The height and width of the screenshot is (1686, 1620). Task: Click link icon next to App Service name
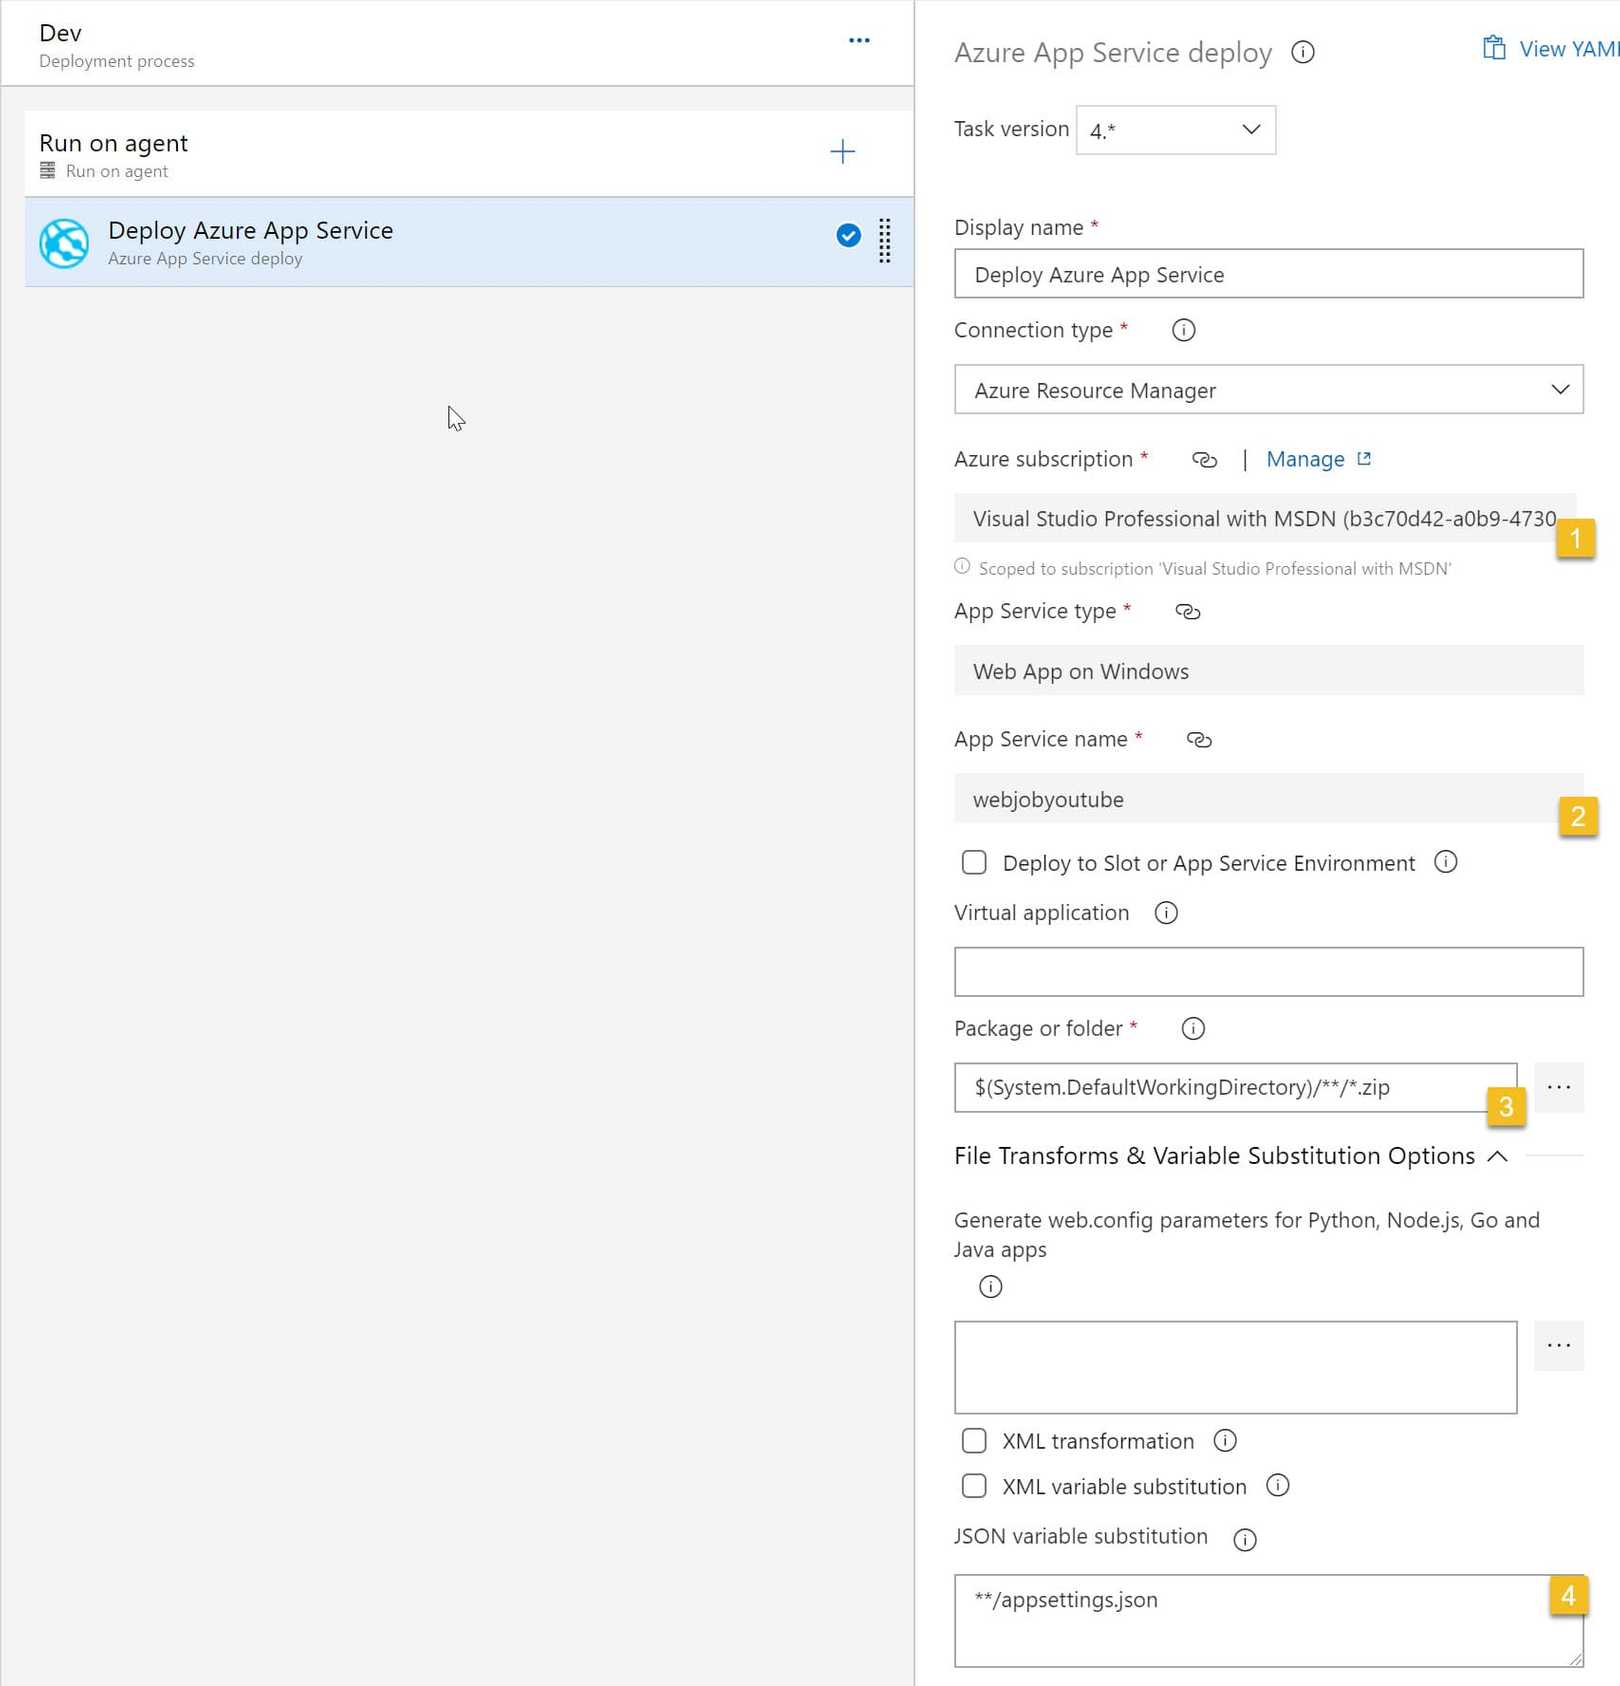1198,740
